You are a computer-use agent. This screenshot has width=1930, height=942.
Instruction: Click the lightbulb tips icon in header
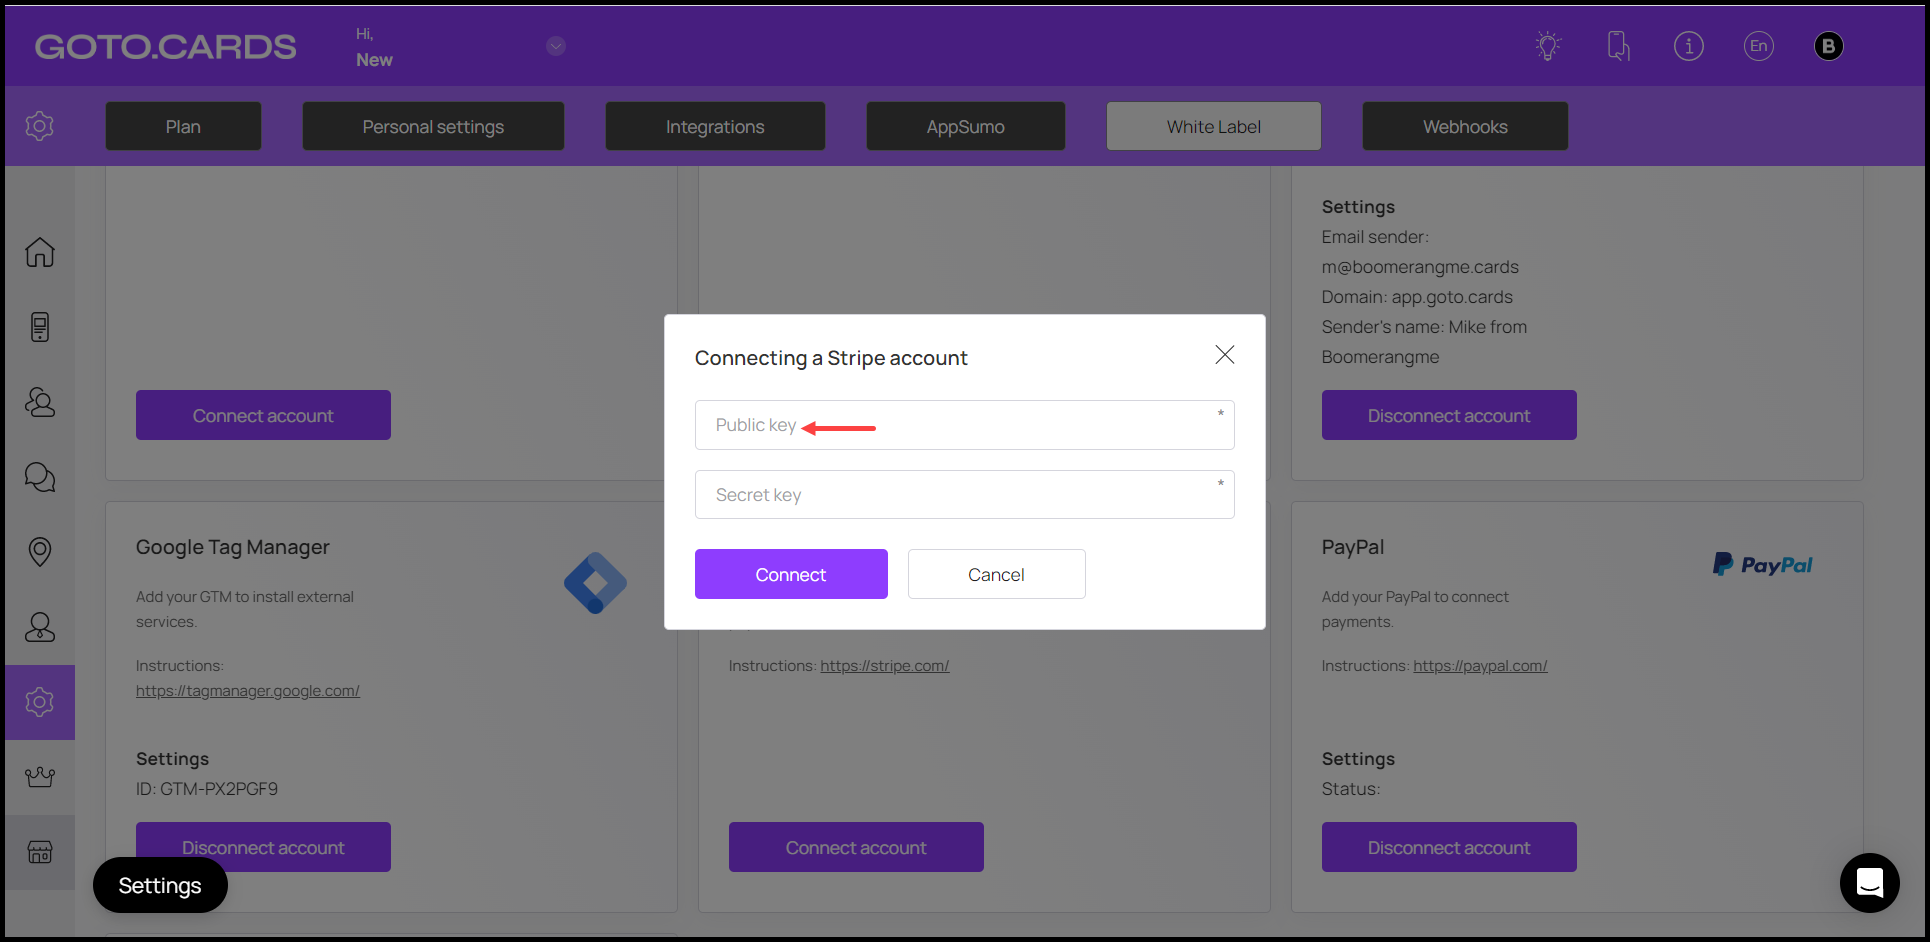(1548, 46)
